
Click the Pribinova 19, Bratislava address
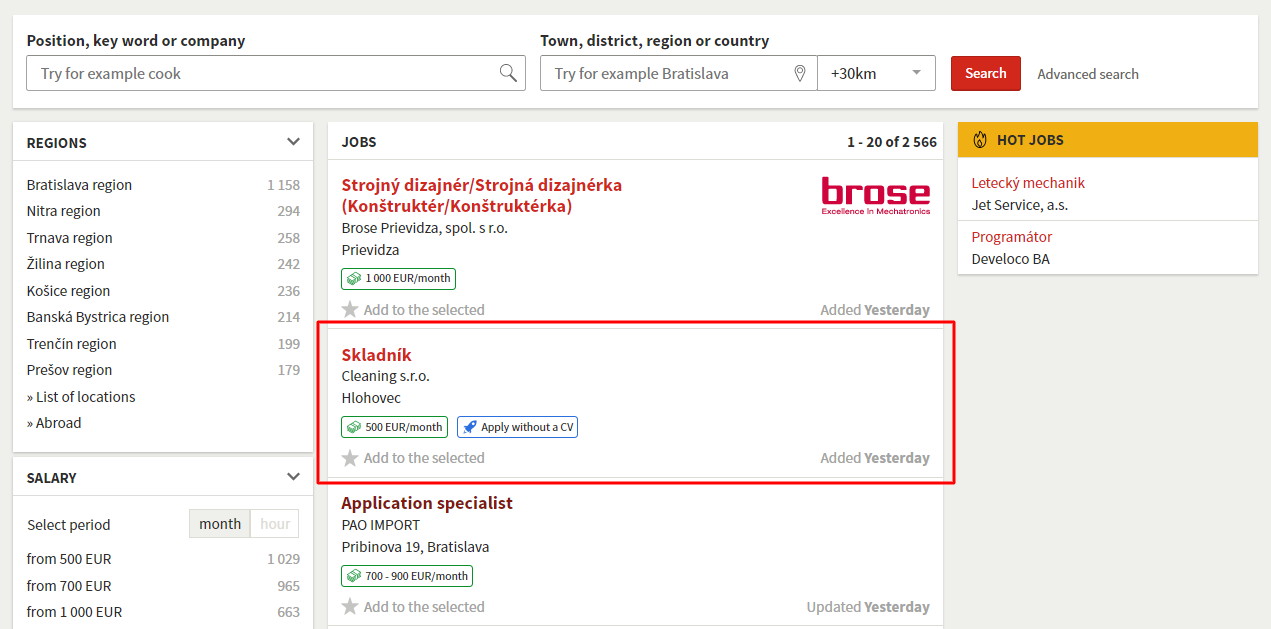tap(416, 547)
